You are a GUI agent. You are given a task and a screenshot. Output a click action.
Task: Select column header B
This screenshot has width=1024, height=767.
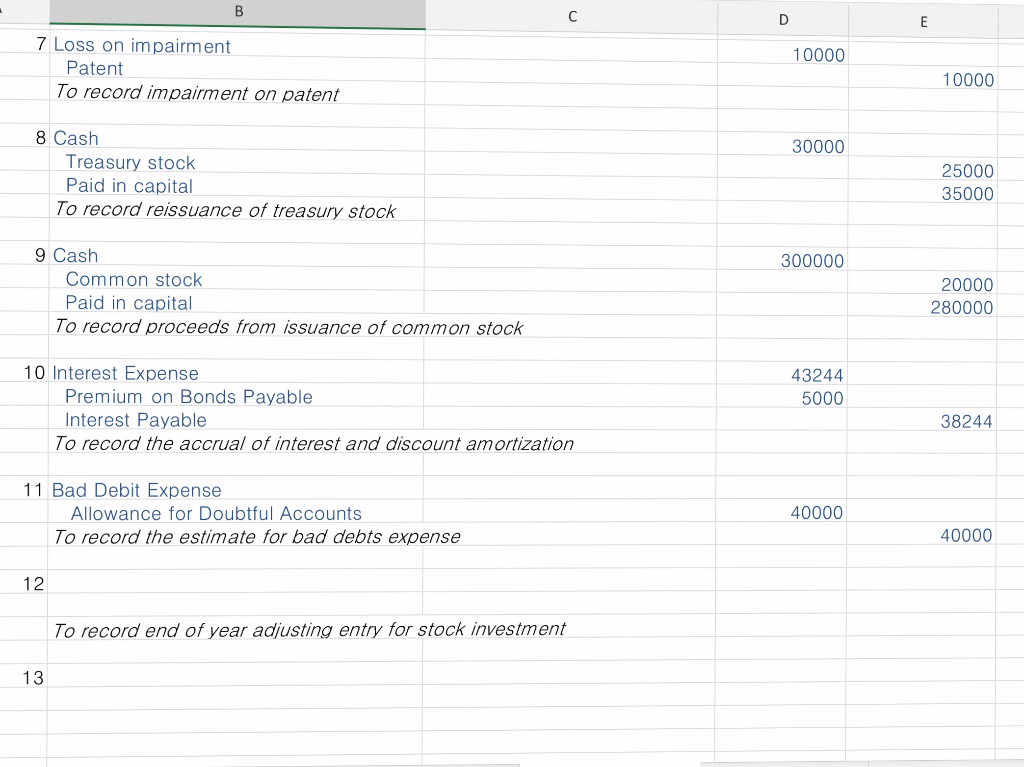tap(238, 12)
